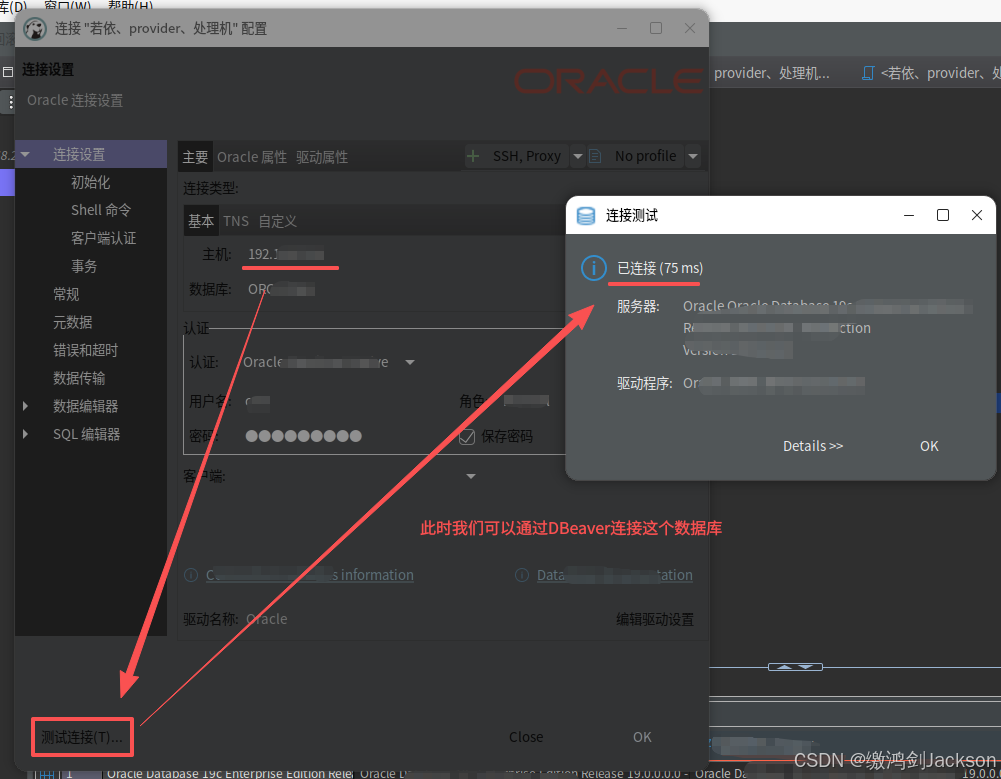Open the Data...tation documentation link

[614, 575]
